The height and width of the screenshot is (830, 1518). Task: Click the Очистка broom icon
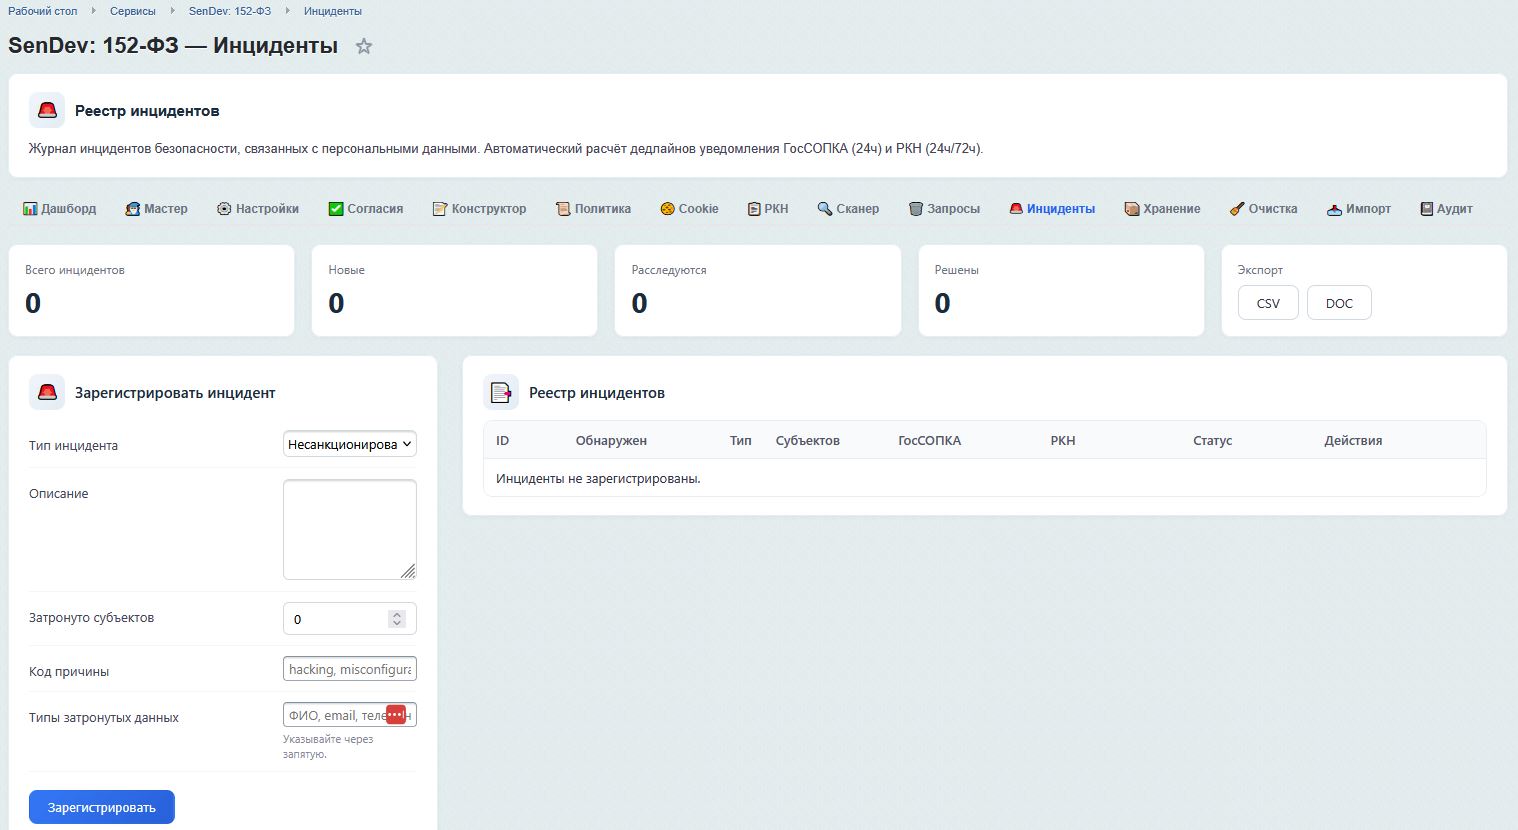point(1237,209)
